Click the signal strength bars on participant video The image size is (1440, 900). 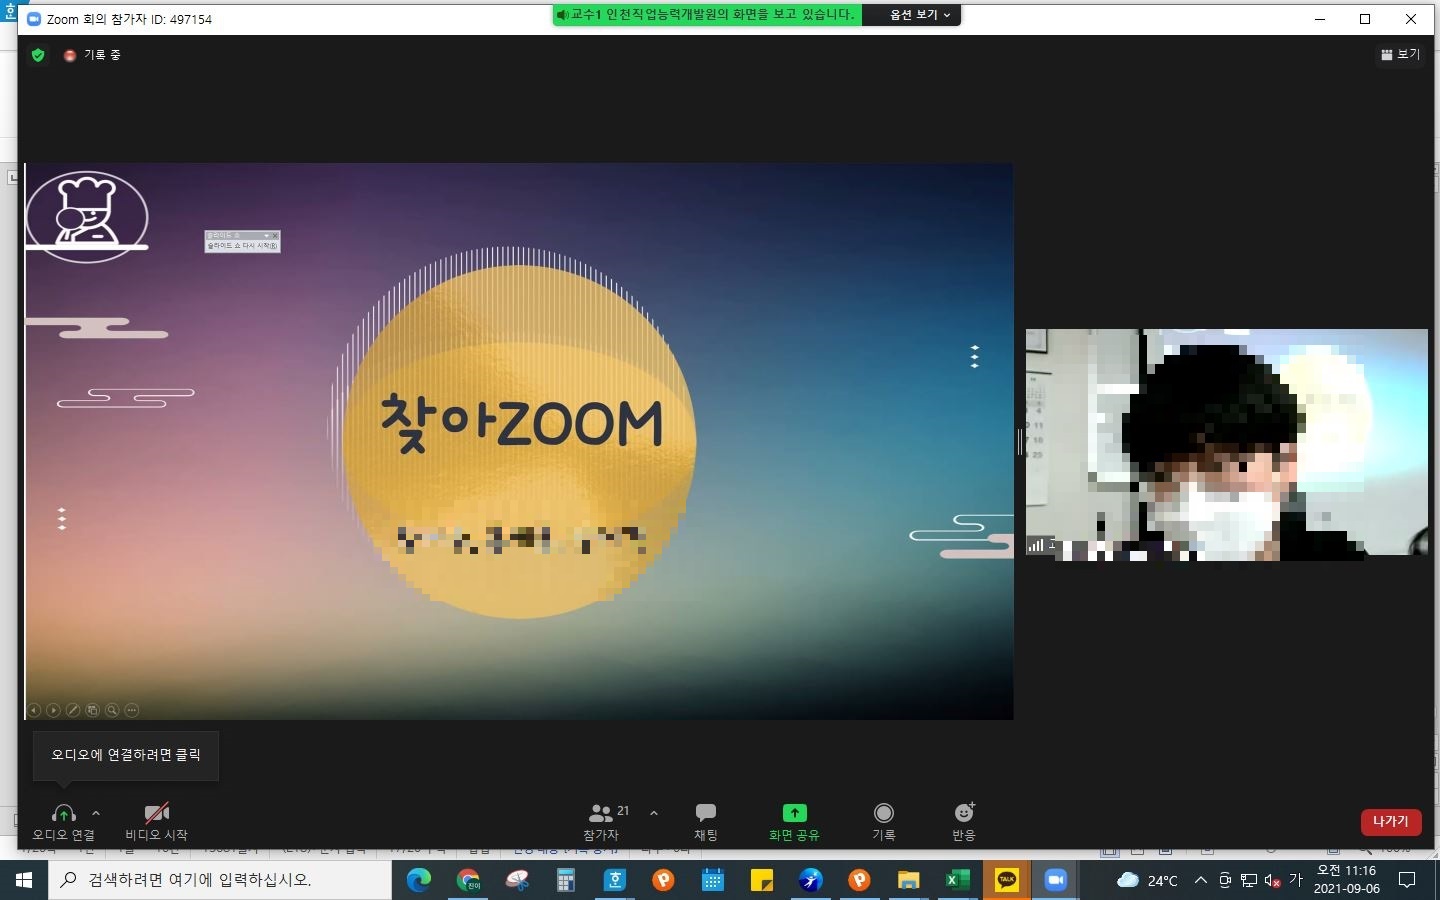[x=1036, y=545]
